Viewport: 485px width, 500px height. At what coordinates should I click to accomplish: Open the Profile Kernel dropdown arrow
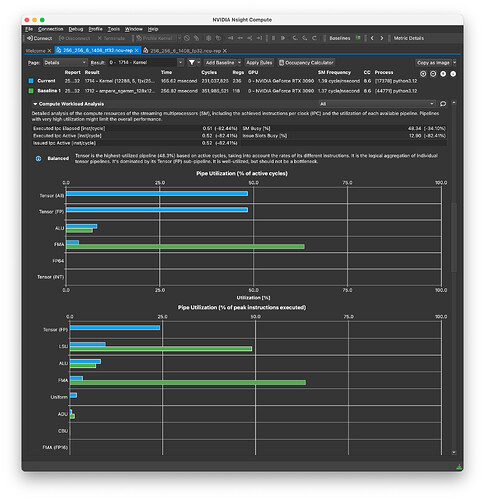click(179, 38)
